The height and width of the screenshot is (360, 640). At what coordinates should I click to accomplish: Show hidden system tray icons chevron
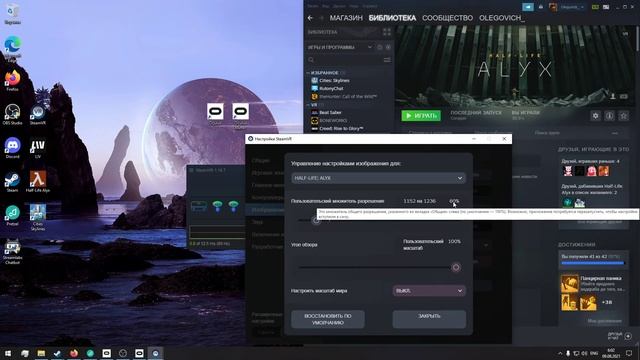pos(560,353)
